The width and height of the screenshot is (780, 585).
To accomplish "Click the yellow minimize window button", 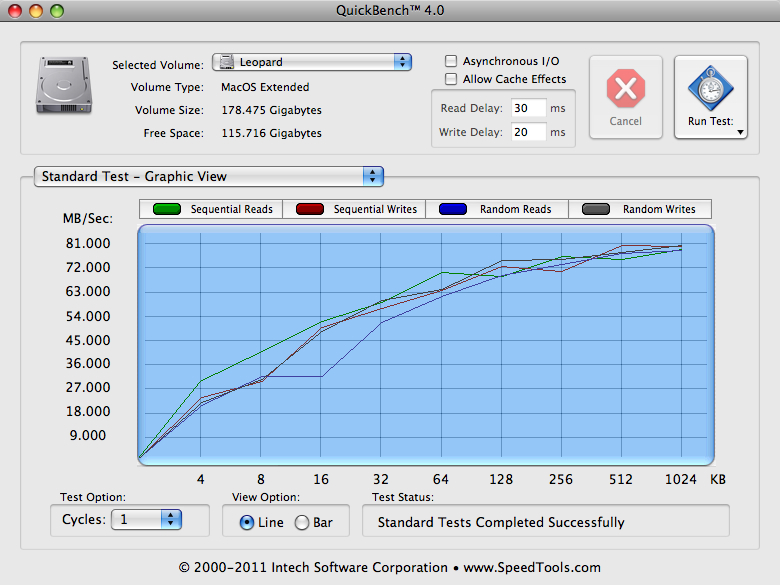I will click(x=36, y=10).
